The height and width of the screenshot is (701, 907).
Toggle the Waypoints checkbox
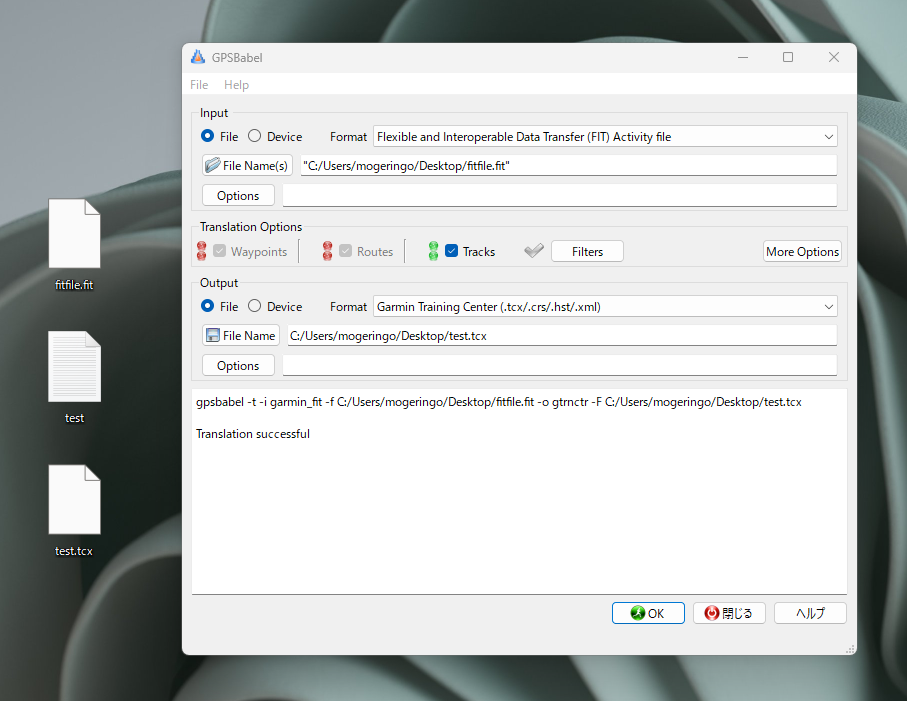[x=219, y=251]
